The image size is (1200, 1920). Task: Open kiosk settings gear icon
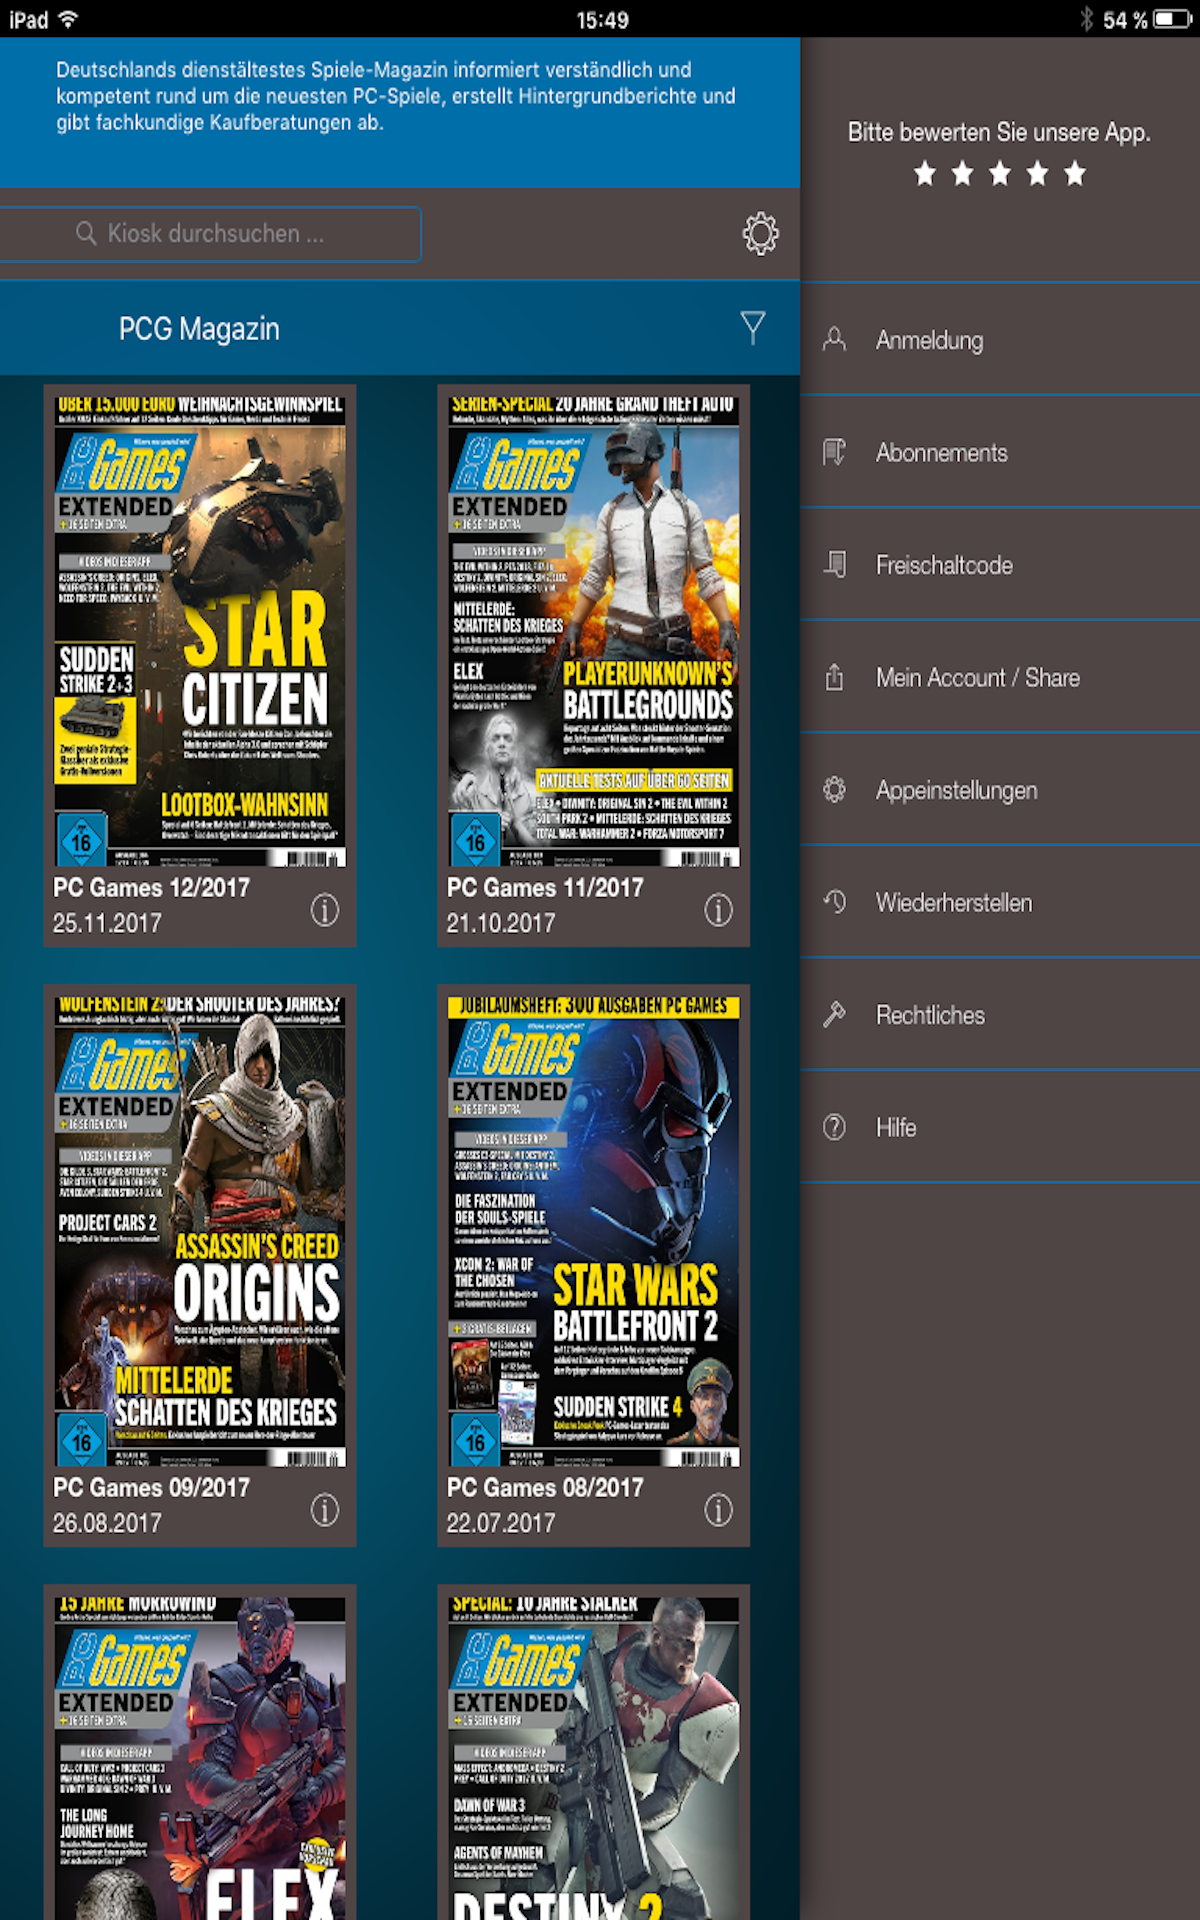760,233
